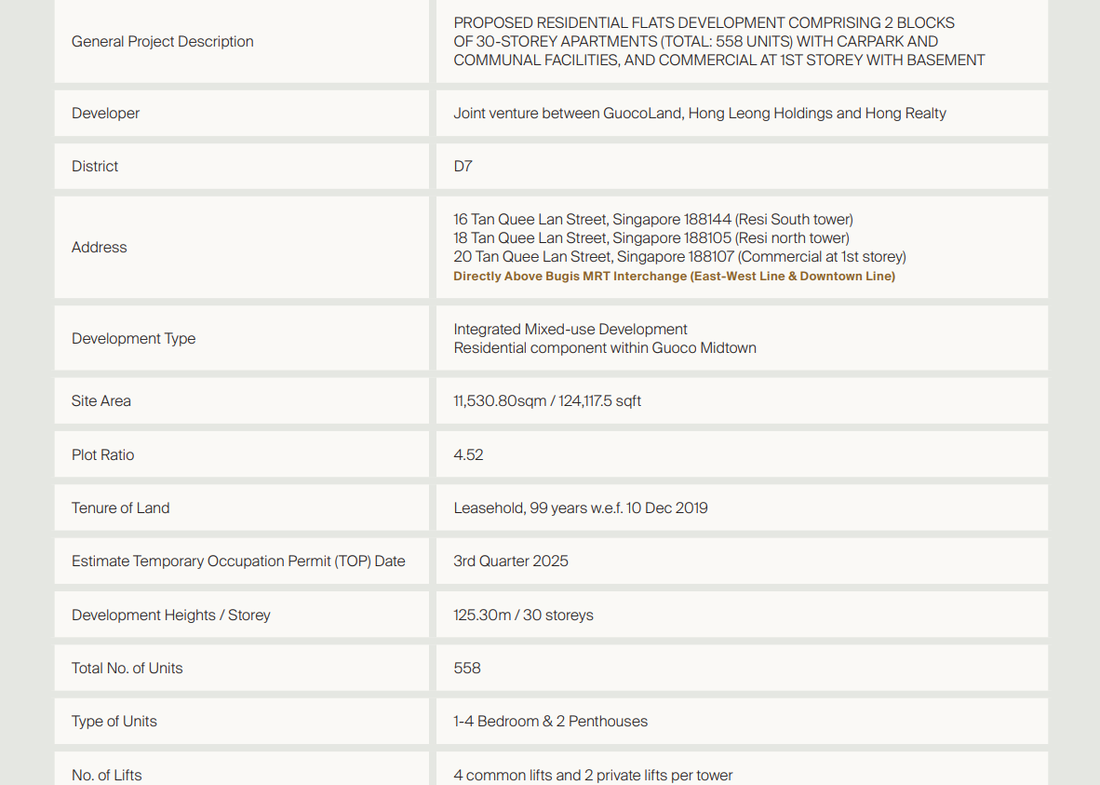Image resolution: width=1100 pixels, height=785 pixels.
Task: Click the 'Type of Units' label
Action: tap(114, 721)
